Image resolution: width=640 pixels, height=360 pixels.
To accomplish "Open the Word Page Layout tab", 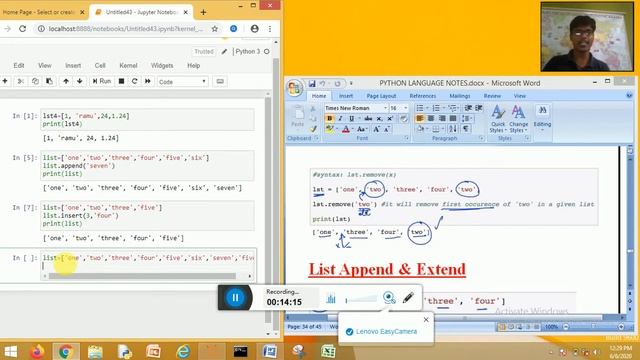I will point(381,96).
